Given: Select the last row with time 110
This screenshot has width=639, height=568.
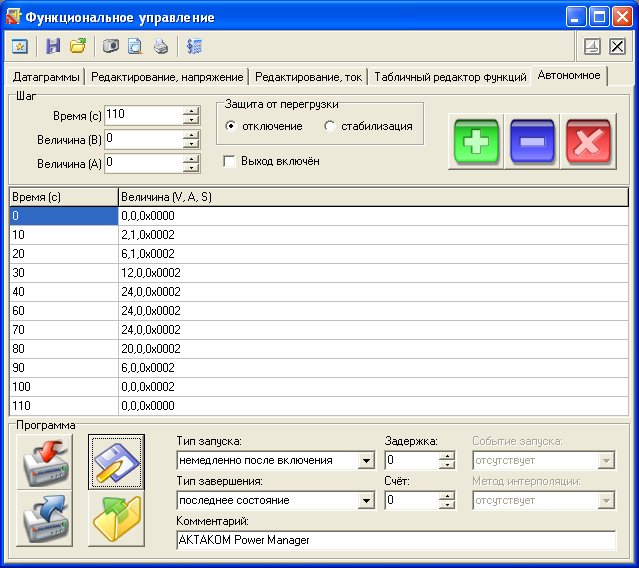Looking at the screenshot, I should click(x=319, y=406).
